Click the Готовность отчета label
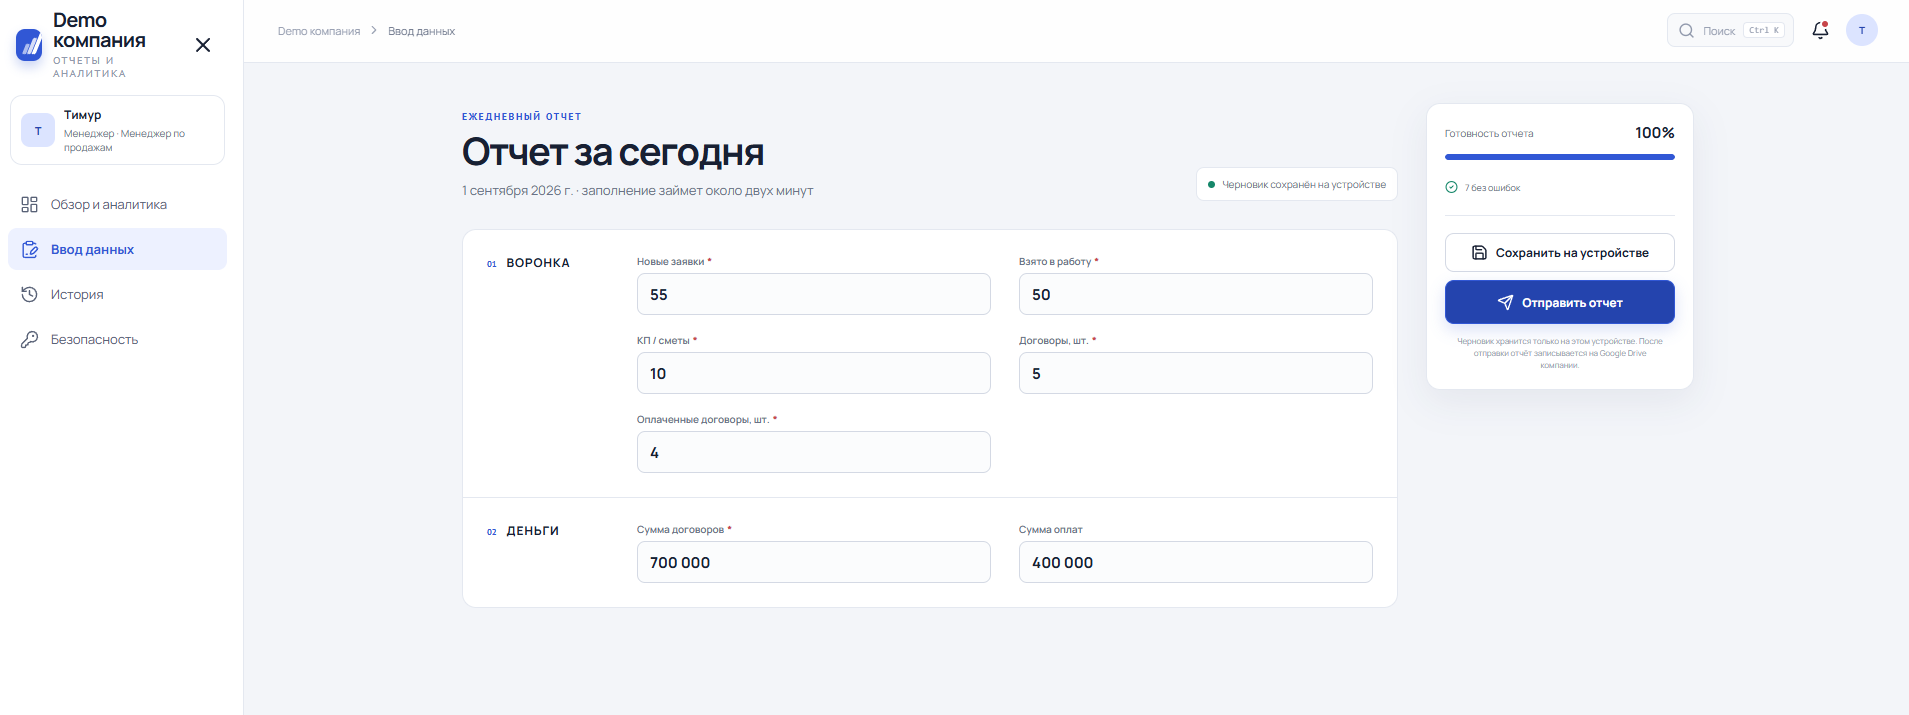Viewport: 1909px width, 715px height. tap(1489, 134)
